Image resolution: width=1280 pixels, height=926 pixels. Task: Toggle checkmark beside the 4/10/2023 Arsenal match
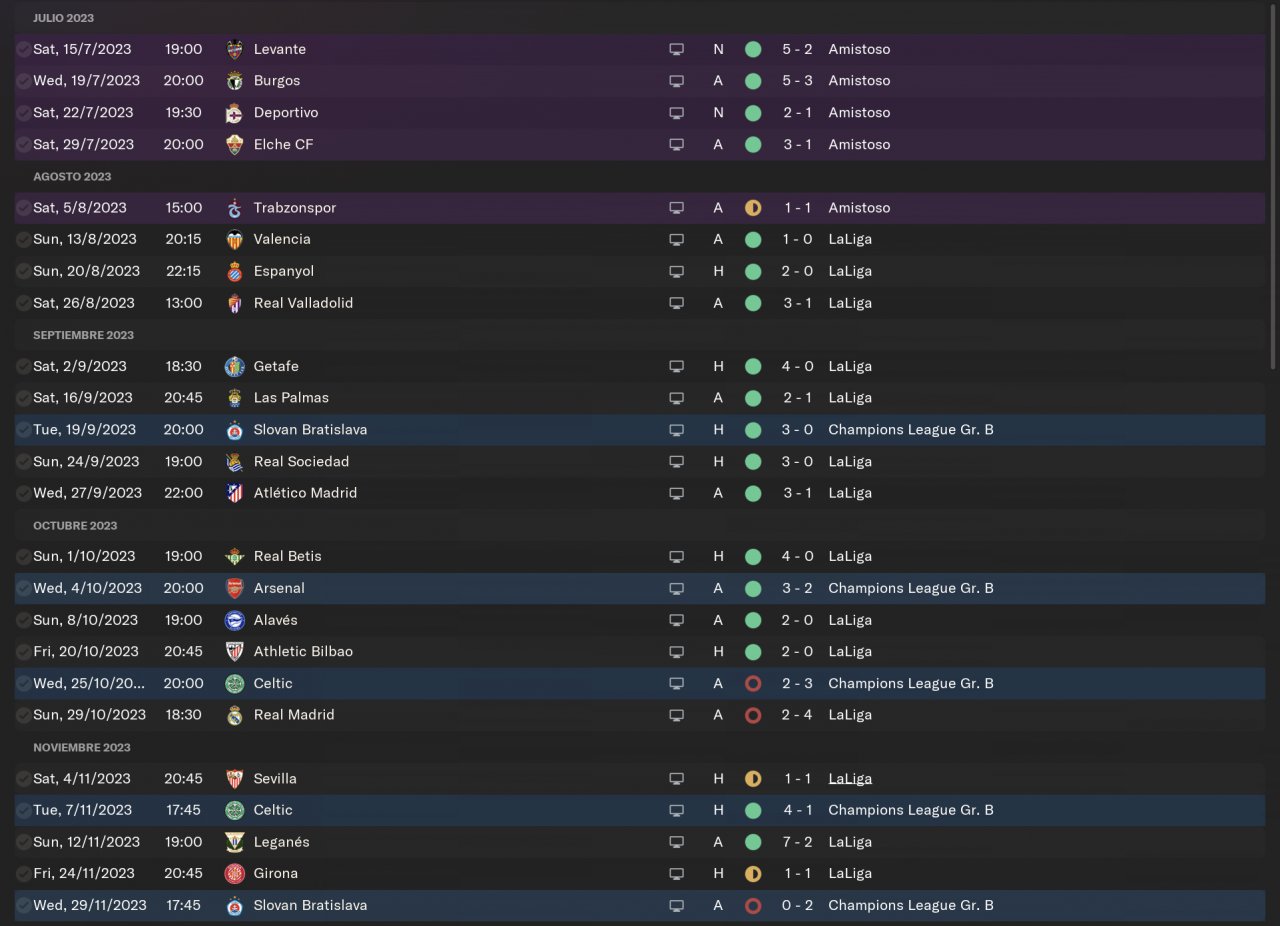coord(23,588)
